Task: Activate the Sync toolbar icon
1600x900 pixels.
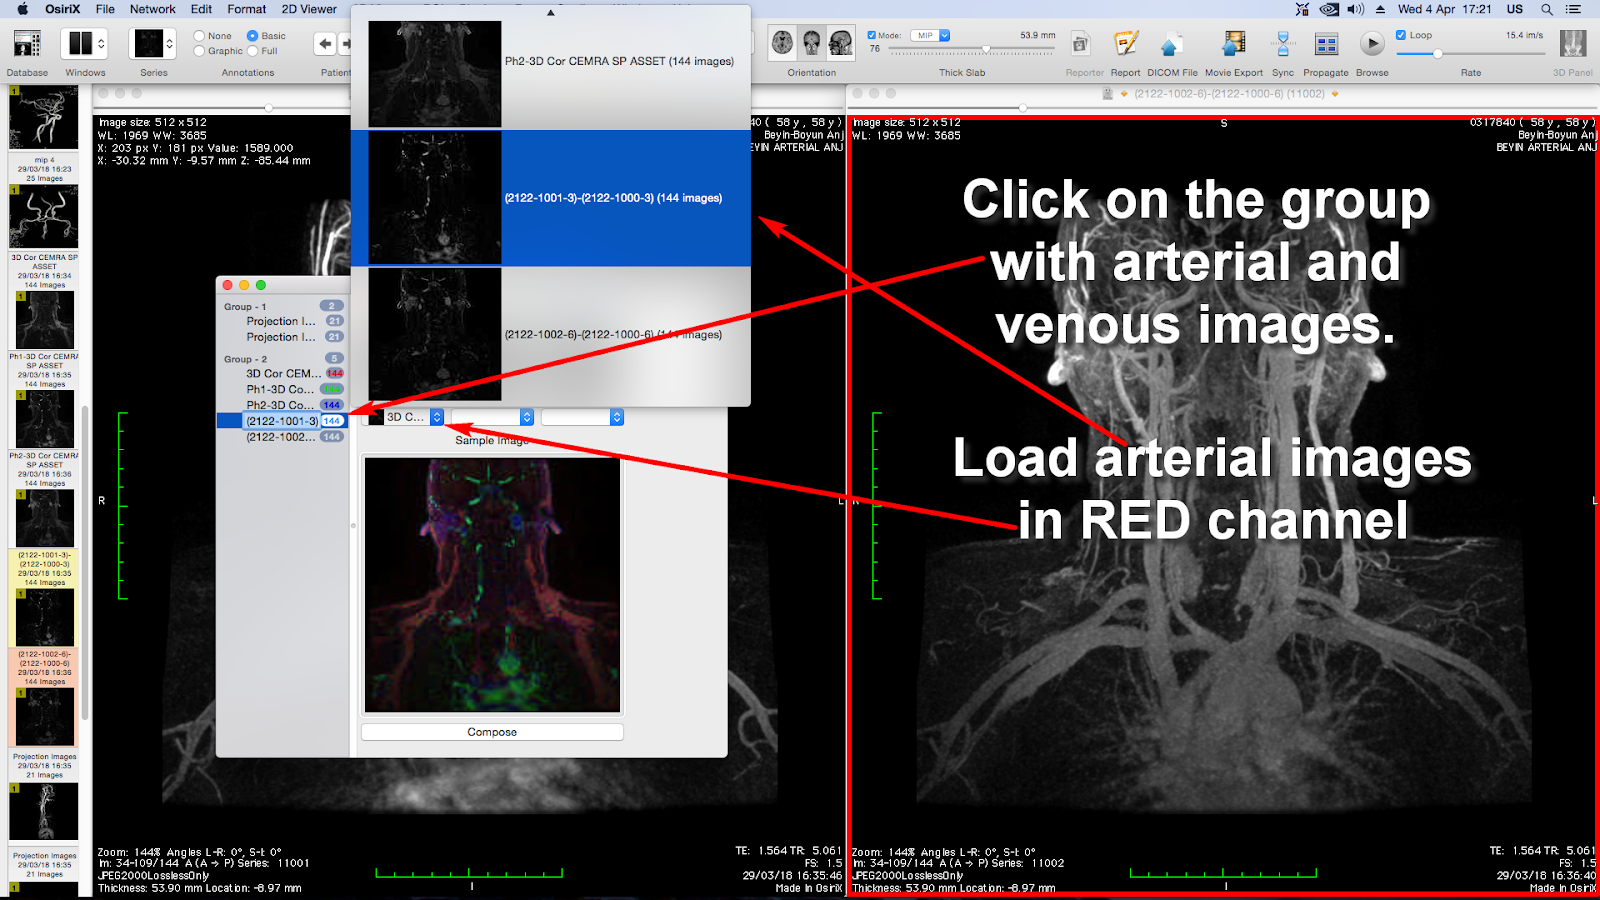Action: (x=1282, y=45)
